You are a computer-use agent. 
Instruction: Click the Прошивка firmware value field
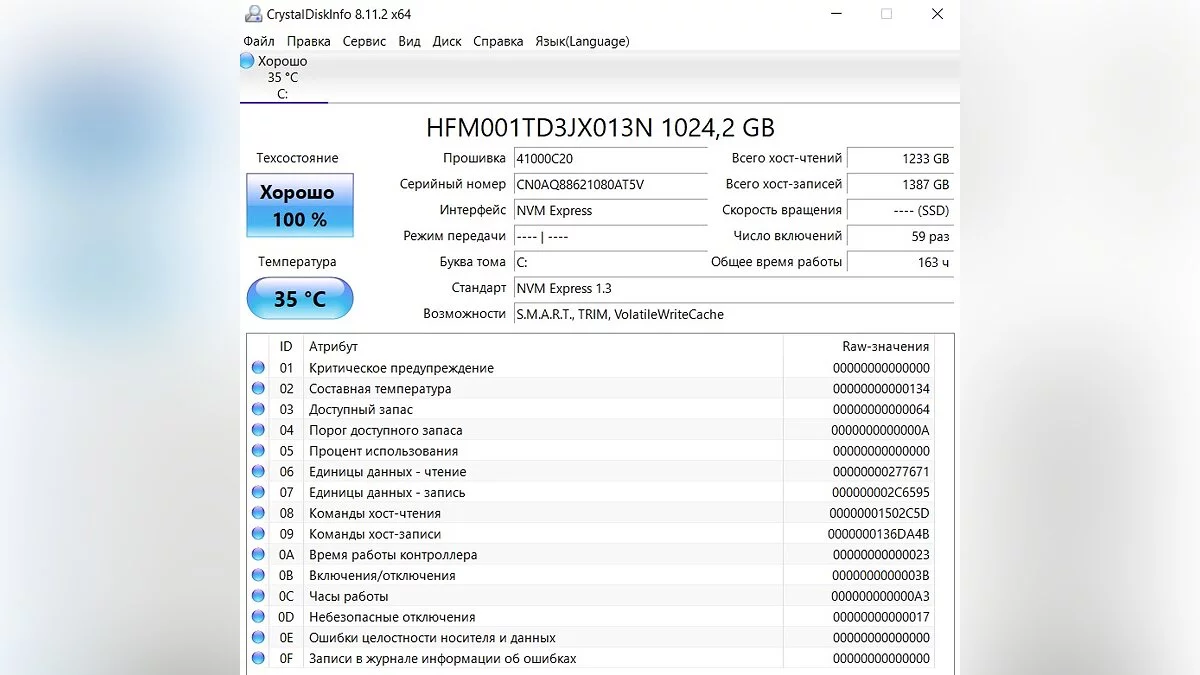610,159
